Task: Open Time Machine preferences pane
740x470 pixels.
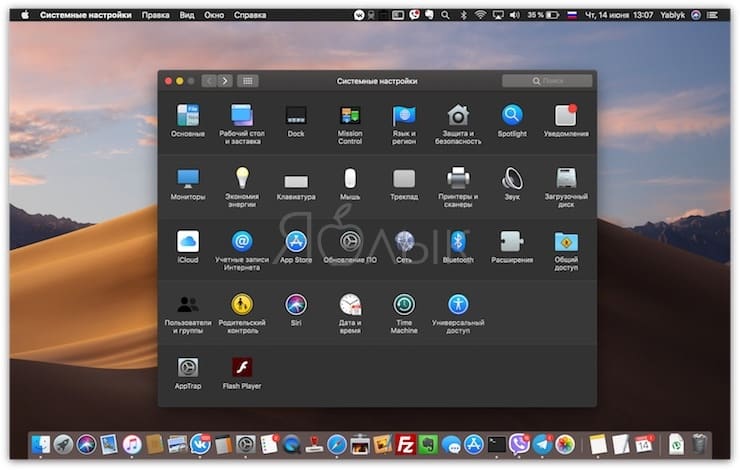Action: tap(404, 314)
